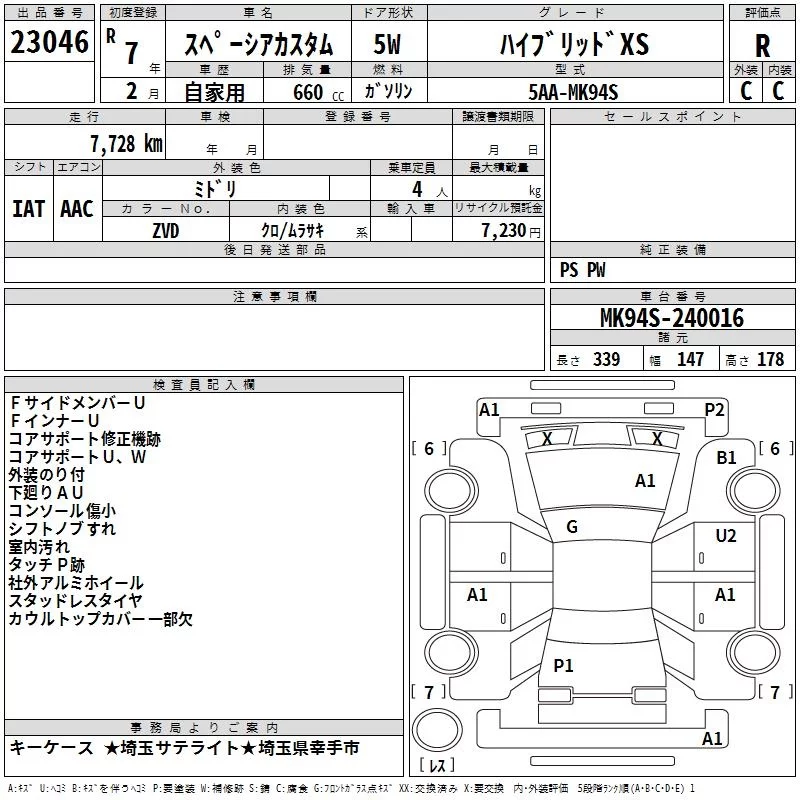Select the note 社外アルミホイール
Image resolution: width=800 pixels, height=800 pixels.
76,583
